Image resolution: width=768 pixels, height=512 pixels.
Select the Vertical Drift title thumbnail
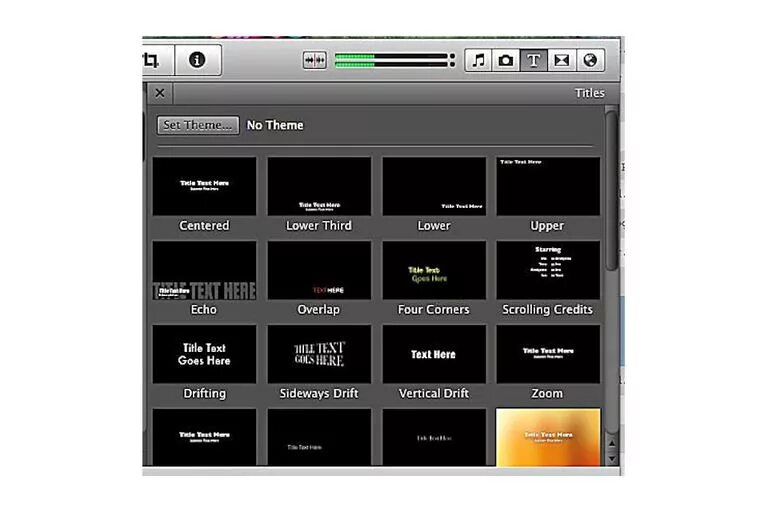click(434, 354)
